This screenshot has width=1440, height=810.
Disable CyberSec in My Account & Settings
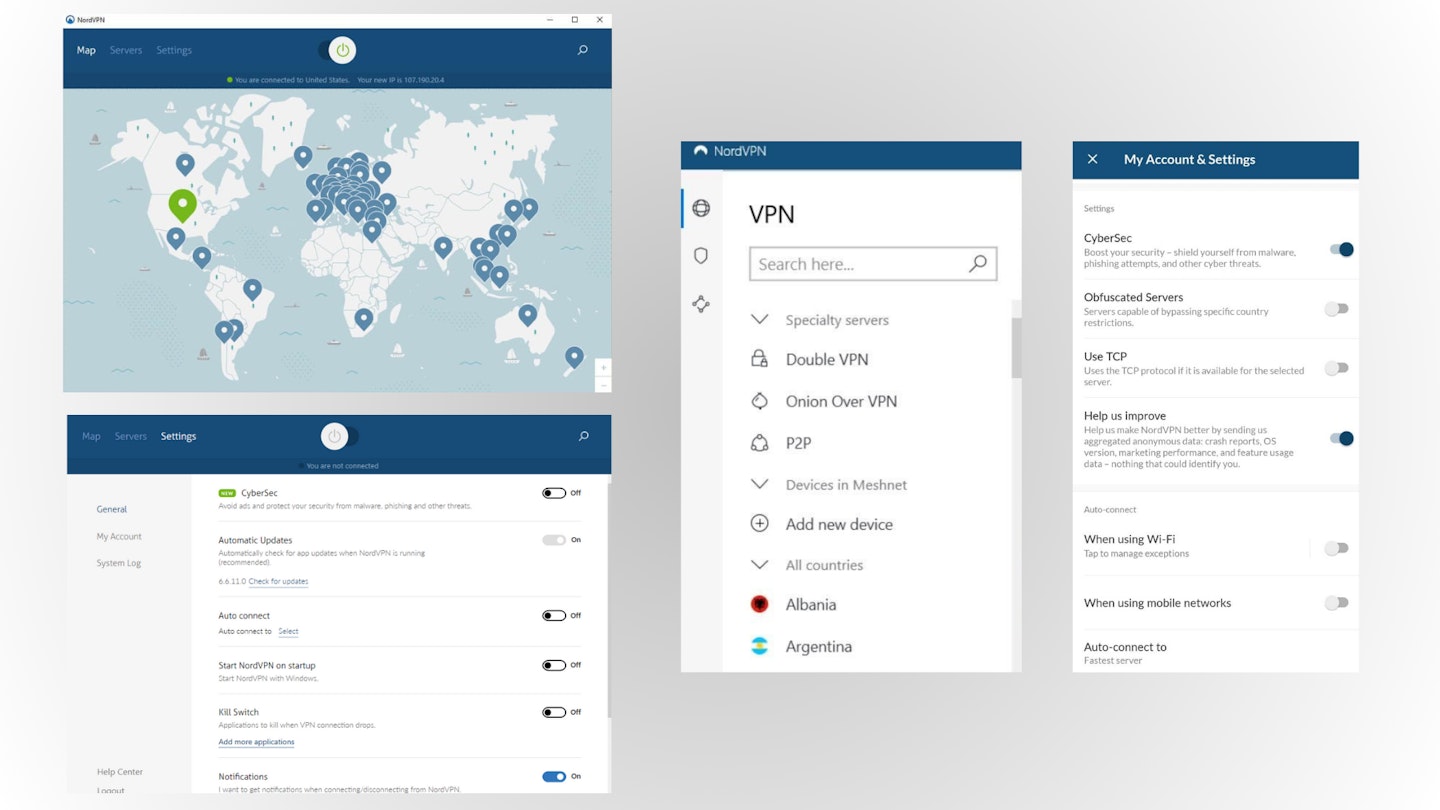pyautogui.click(x=1341, y=249)
